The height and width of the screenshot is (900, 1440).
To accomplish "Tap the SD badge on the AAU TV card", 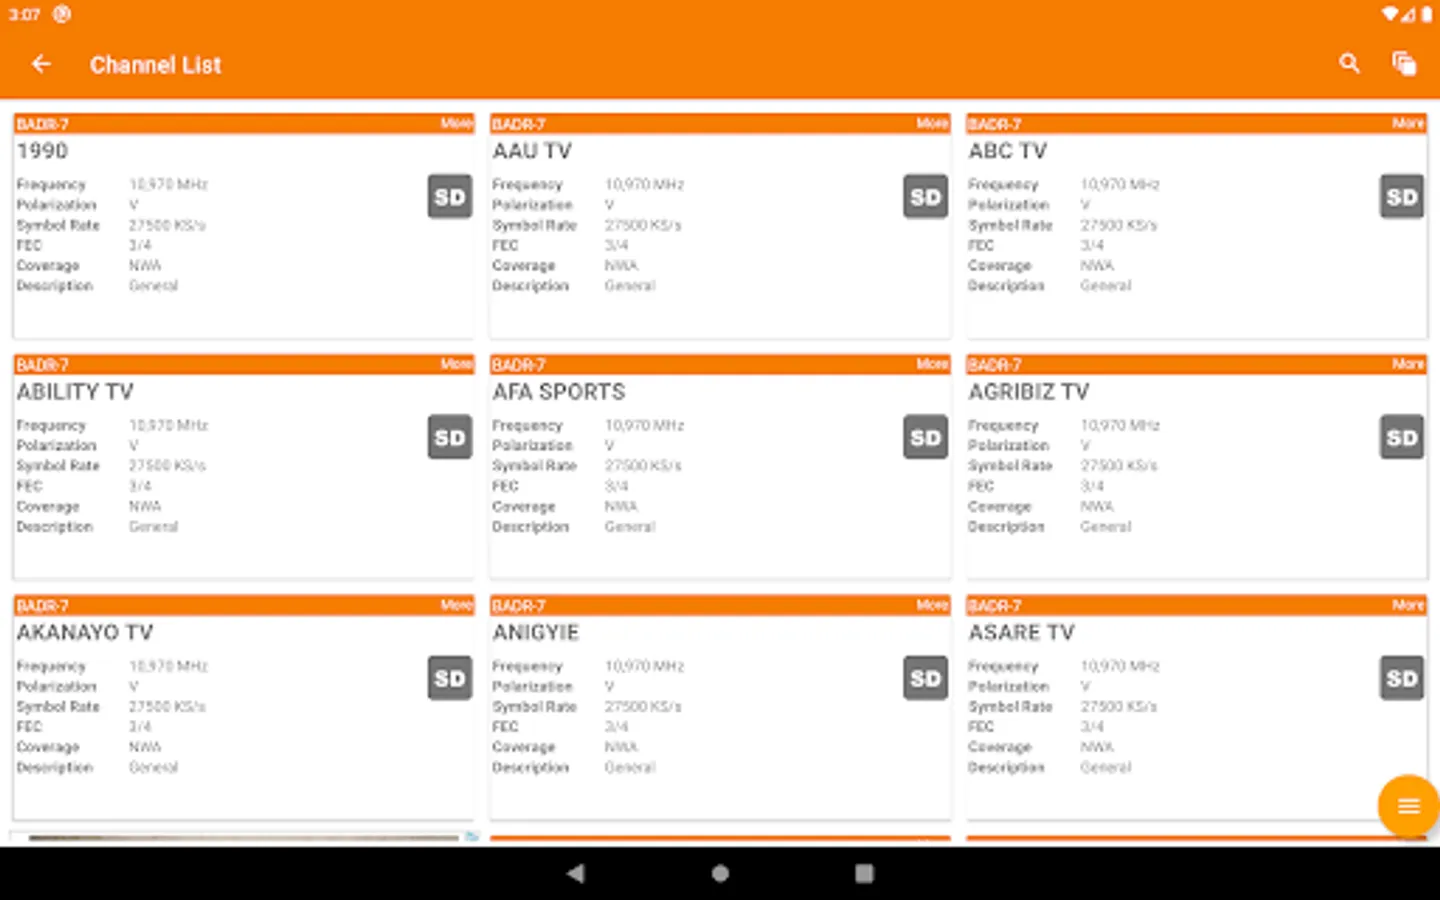I will click(926, 197).
